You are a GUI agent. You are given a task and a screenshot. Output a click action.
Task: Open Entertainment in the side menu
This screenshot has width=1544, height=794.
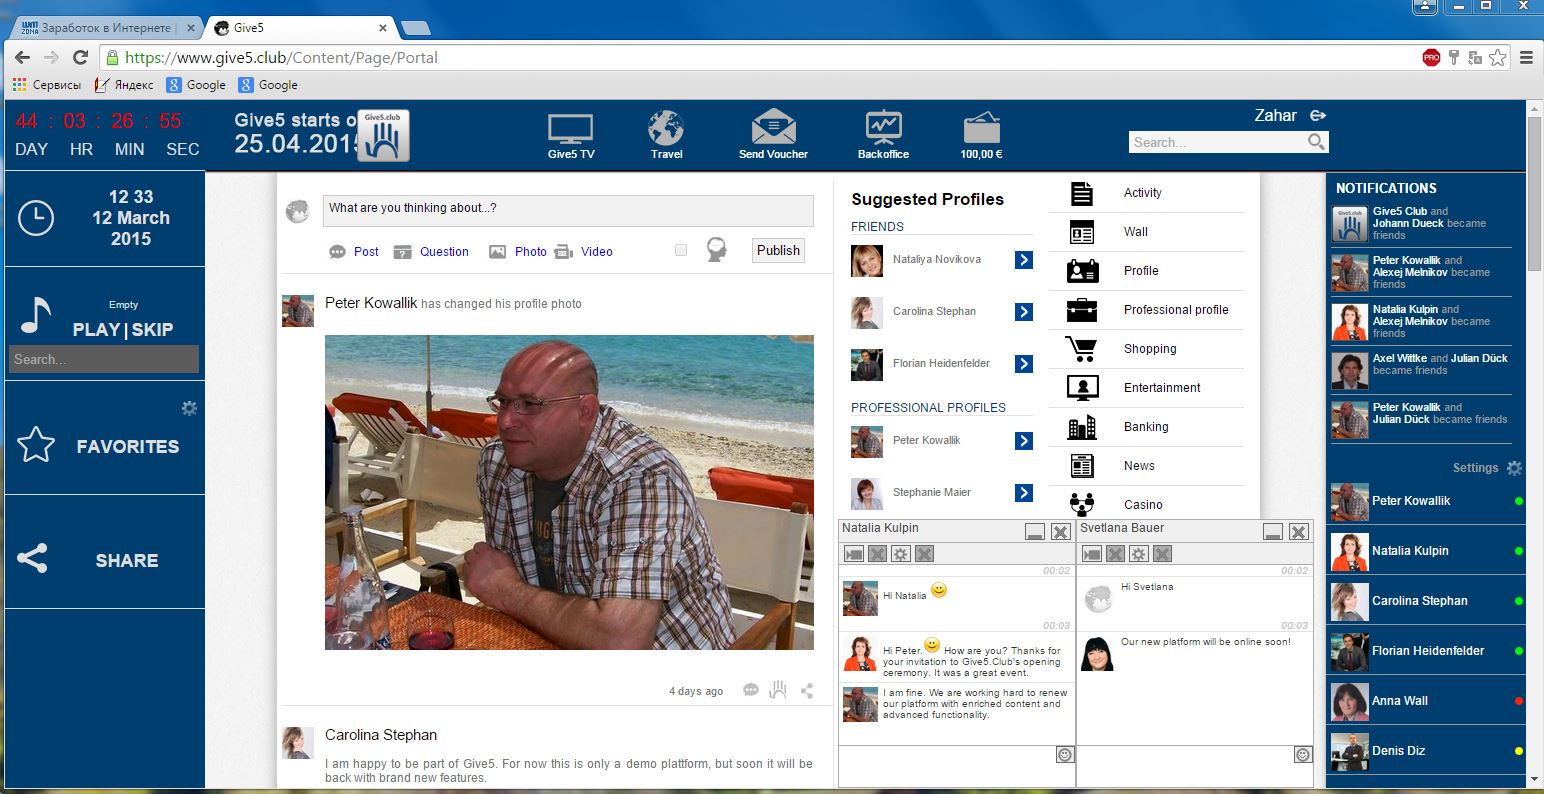pos(1146,388)
